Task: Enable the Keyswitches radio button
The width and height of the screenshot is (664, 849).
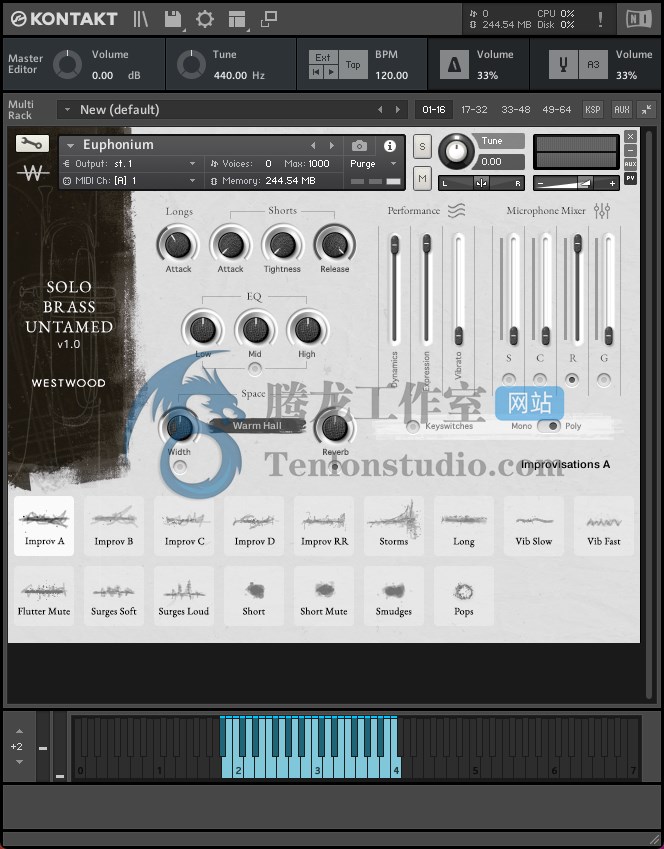Action: click(x=413, y=426)
